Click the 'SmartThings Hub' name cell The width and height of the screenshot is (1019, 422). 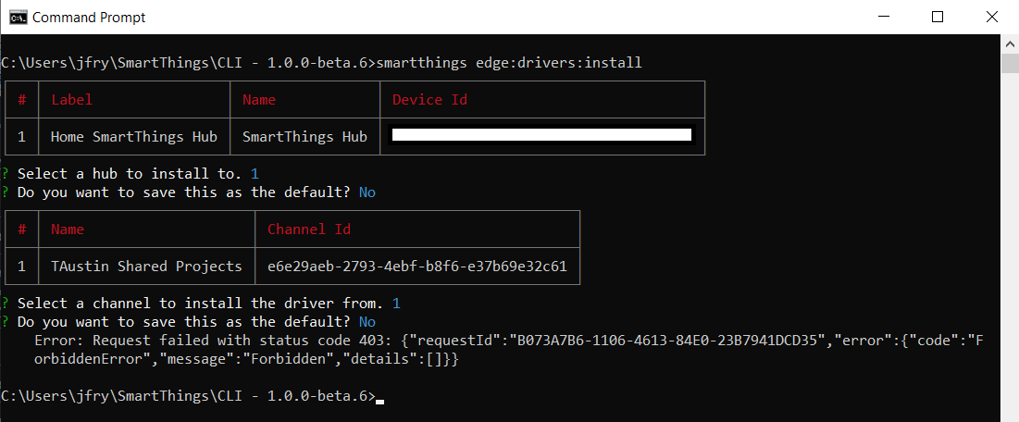(305, 137)
